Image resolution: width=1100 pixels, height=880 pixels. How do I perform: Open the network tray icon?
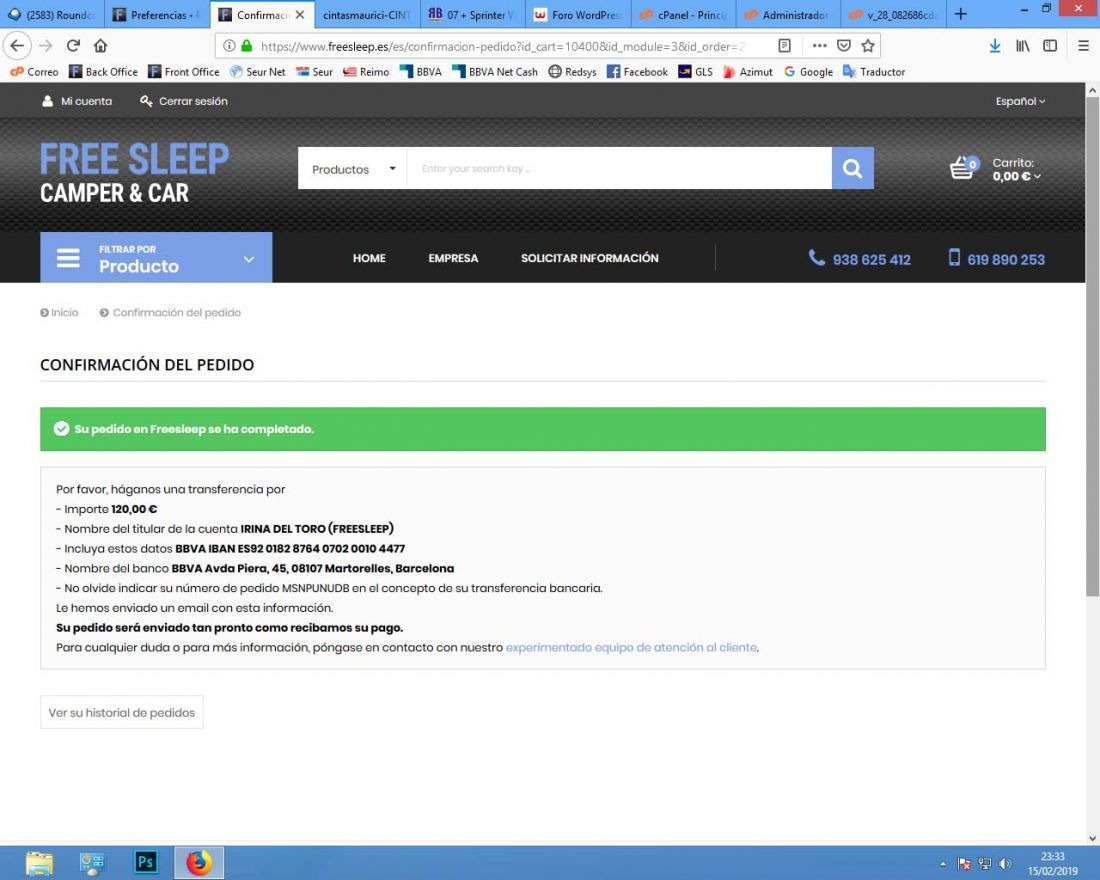coord(985,864)
